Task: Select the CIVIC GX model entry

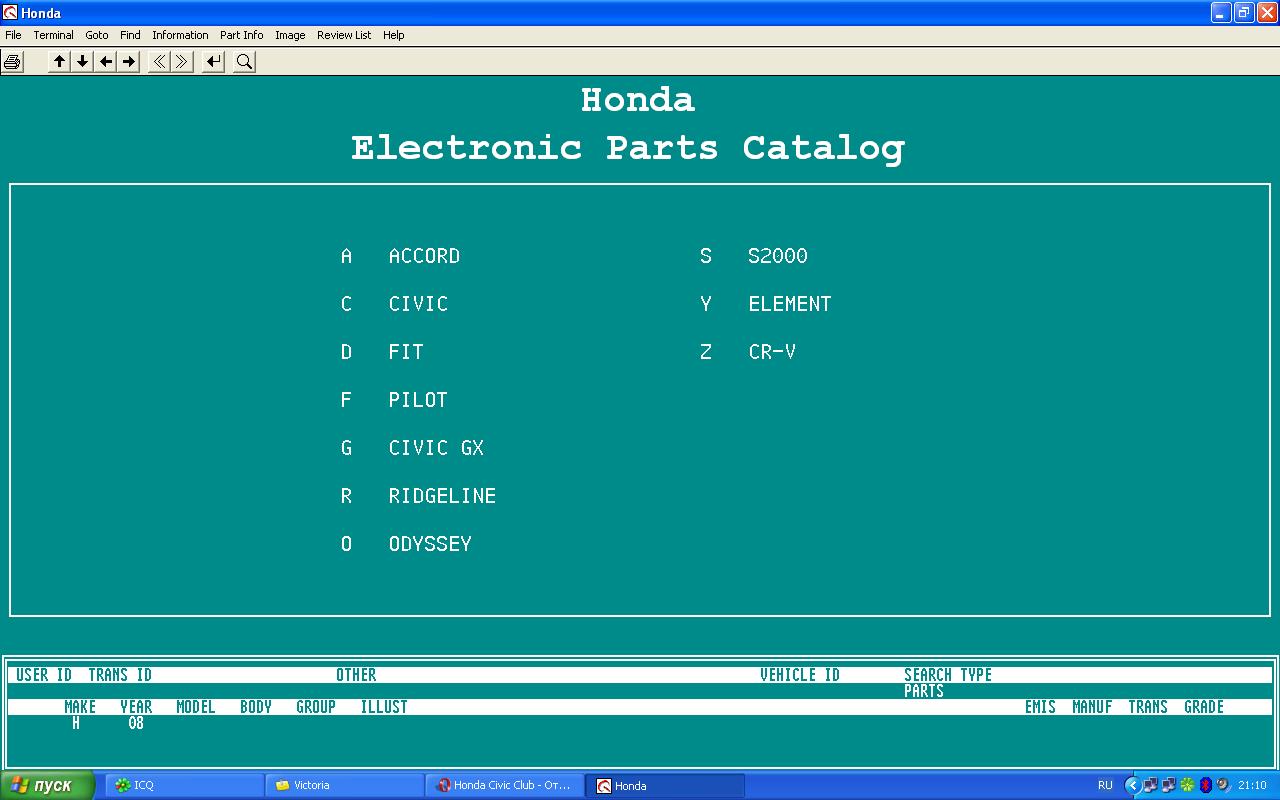Action: [436, 448]
